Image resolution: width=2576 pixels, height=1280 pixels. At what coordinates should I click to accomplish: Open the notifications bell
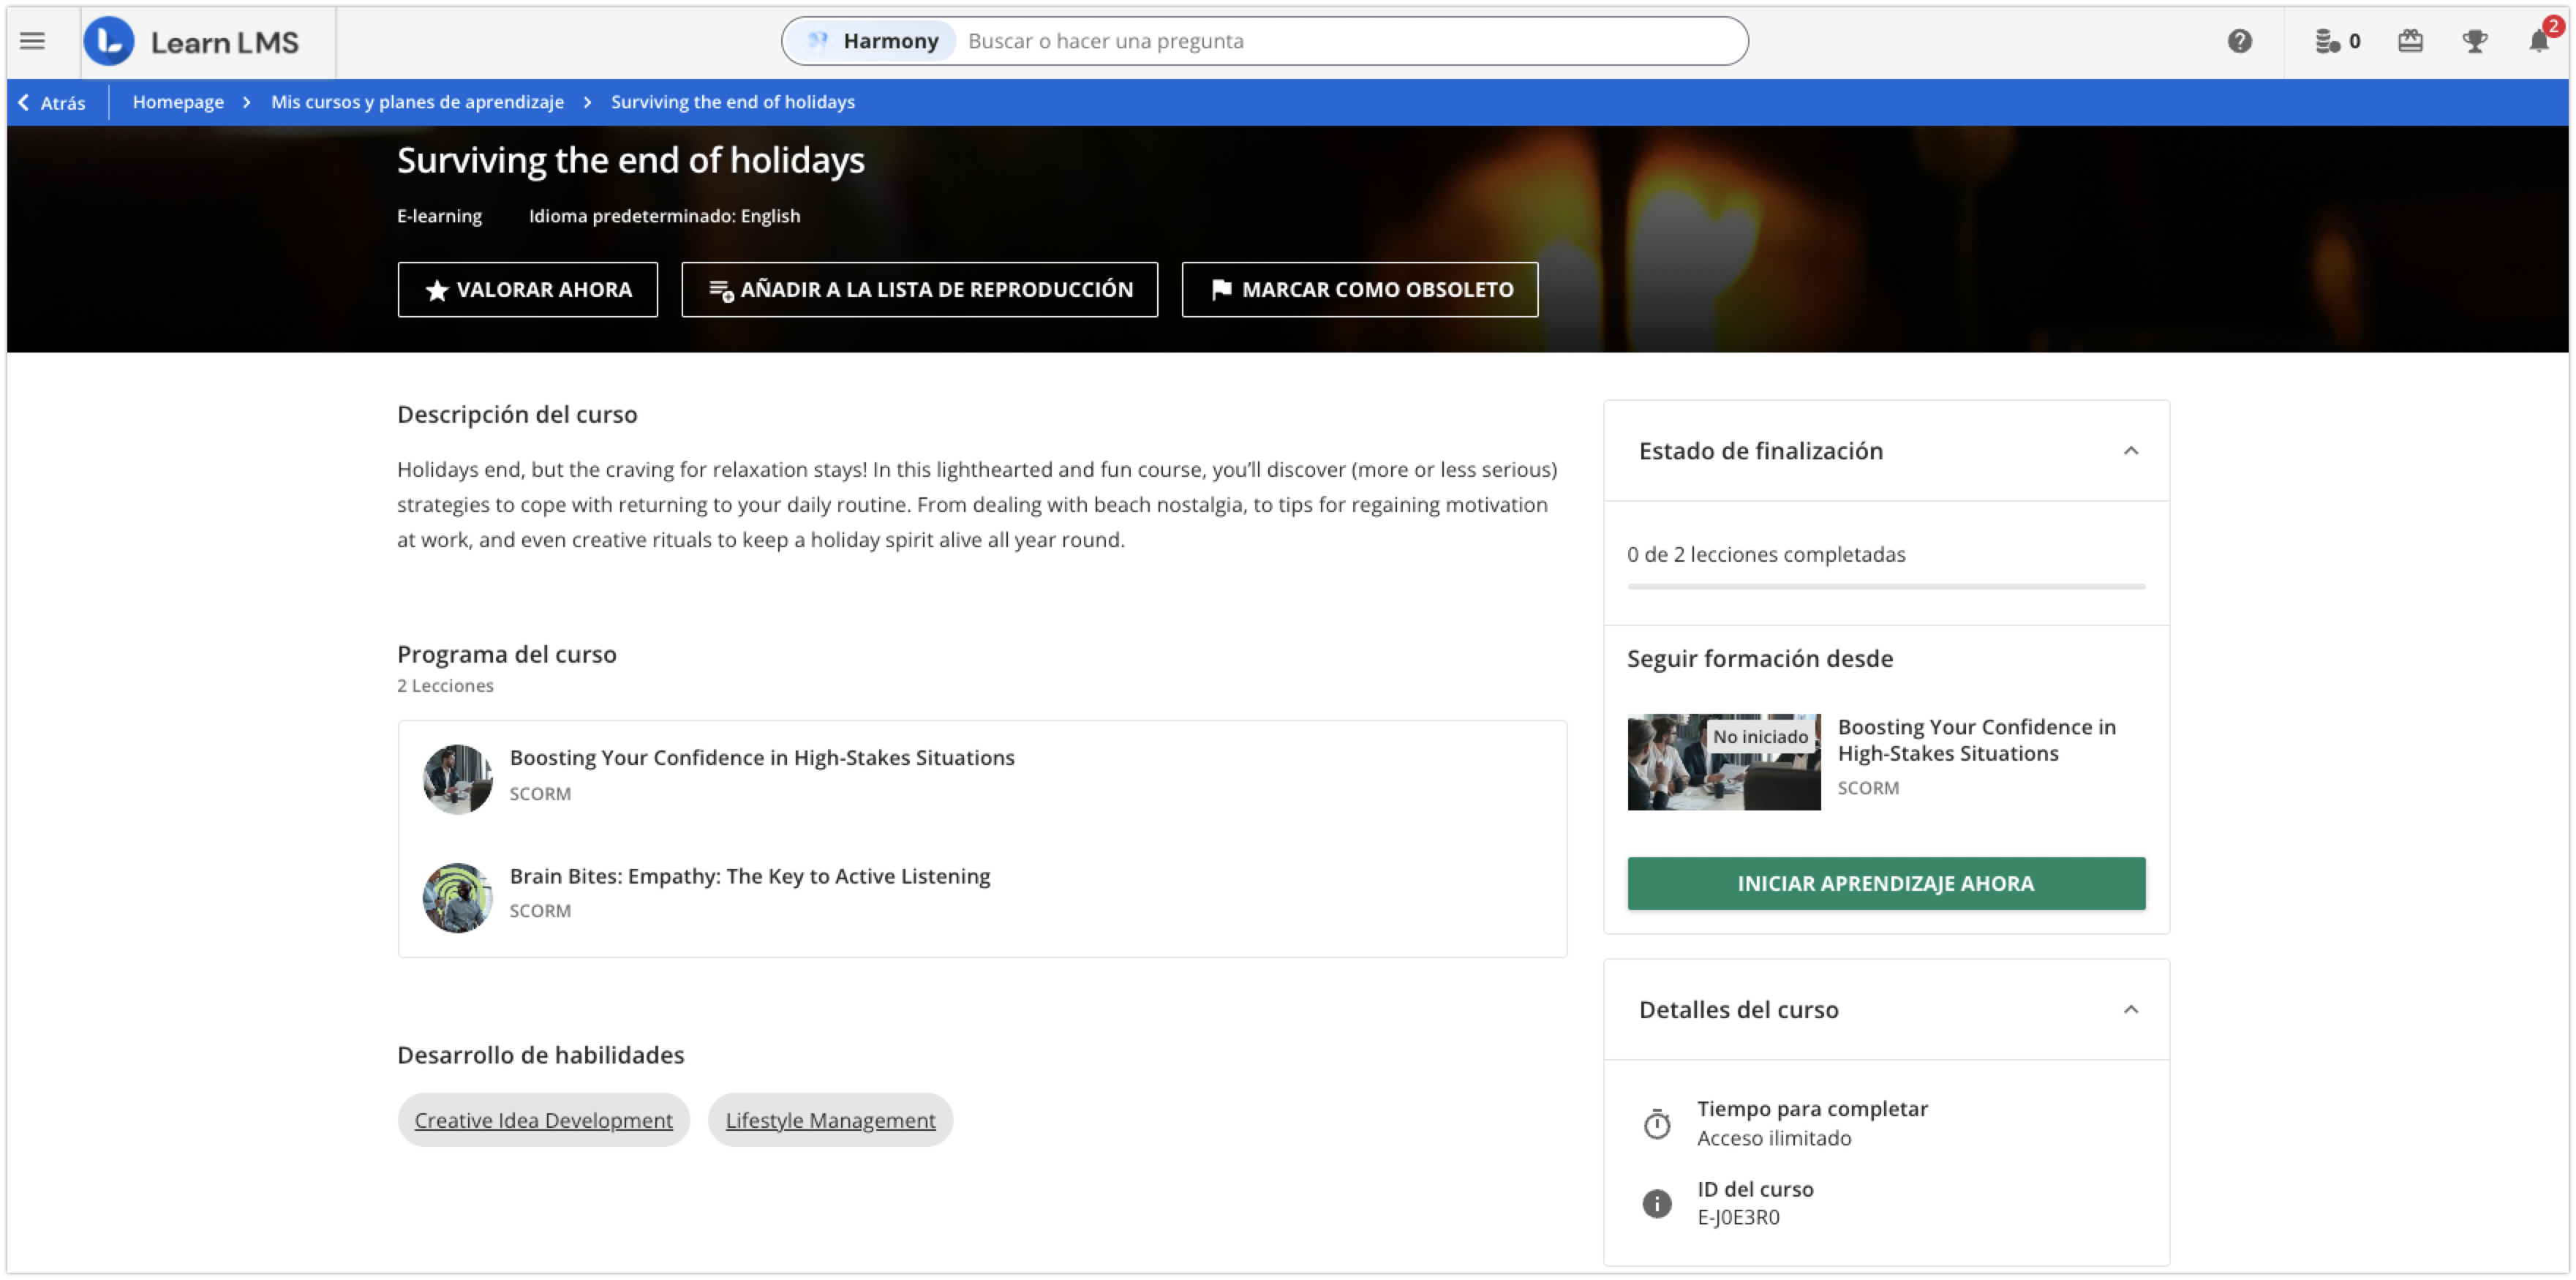[x=2538, y=41]
